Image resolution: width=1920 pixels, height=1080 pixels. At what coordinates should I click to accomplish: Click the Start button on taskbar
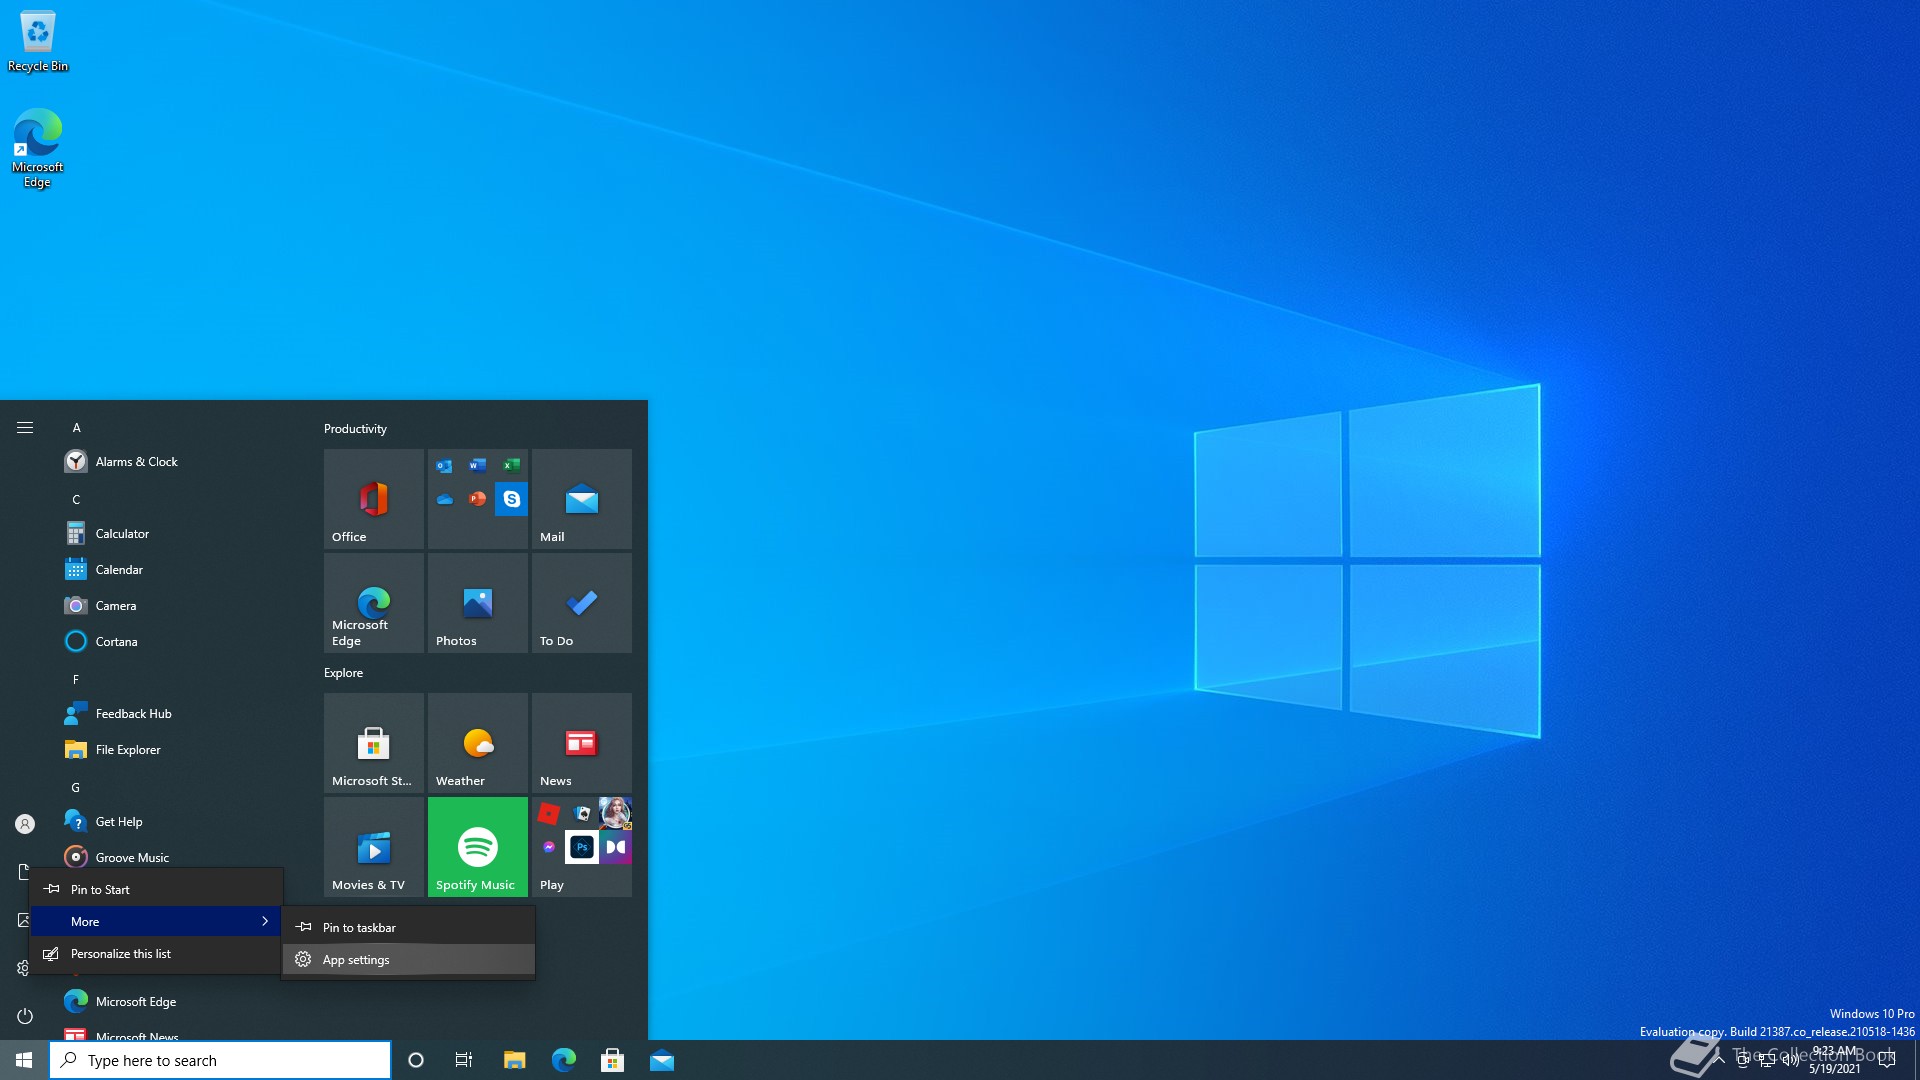tap(24, 1060)
